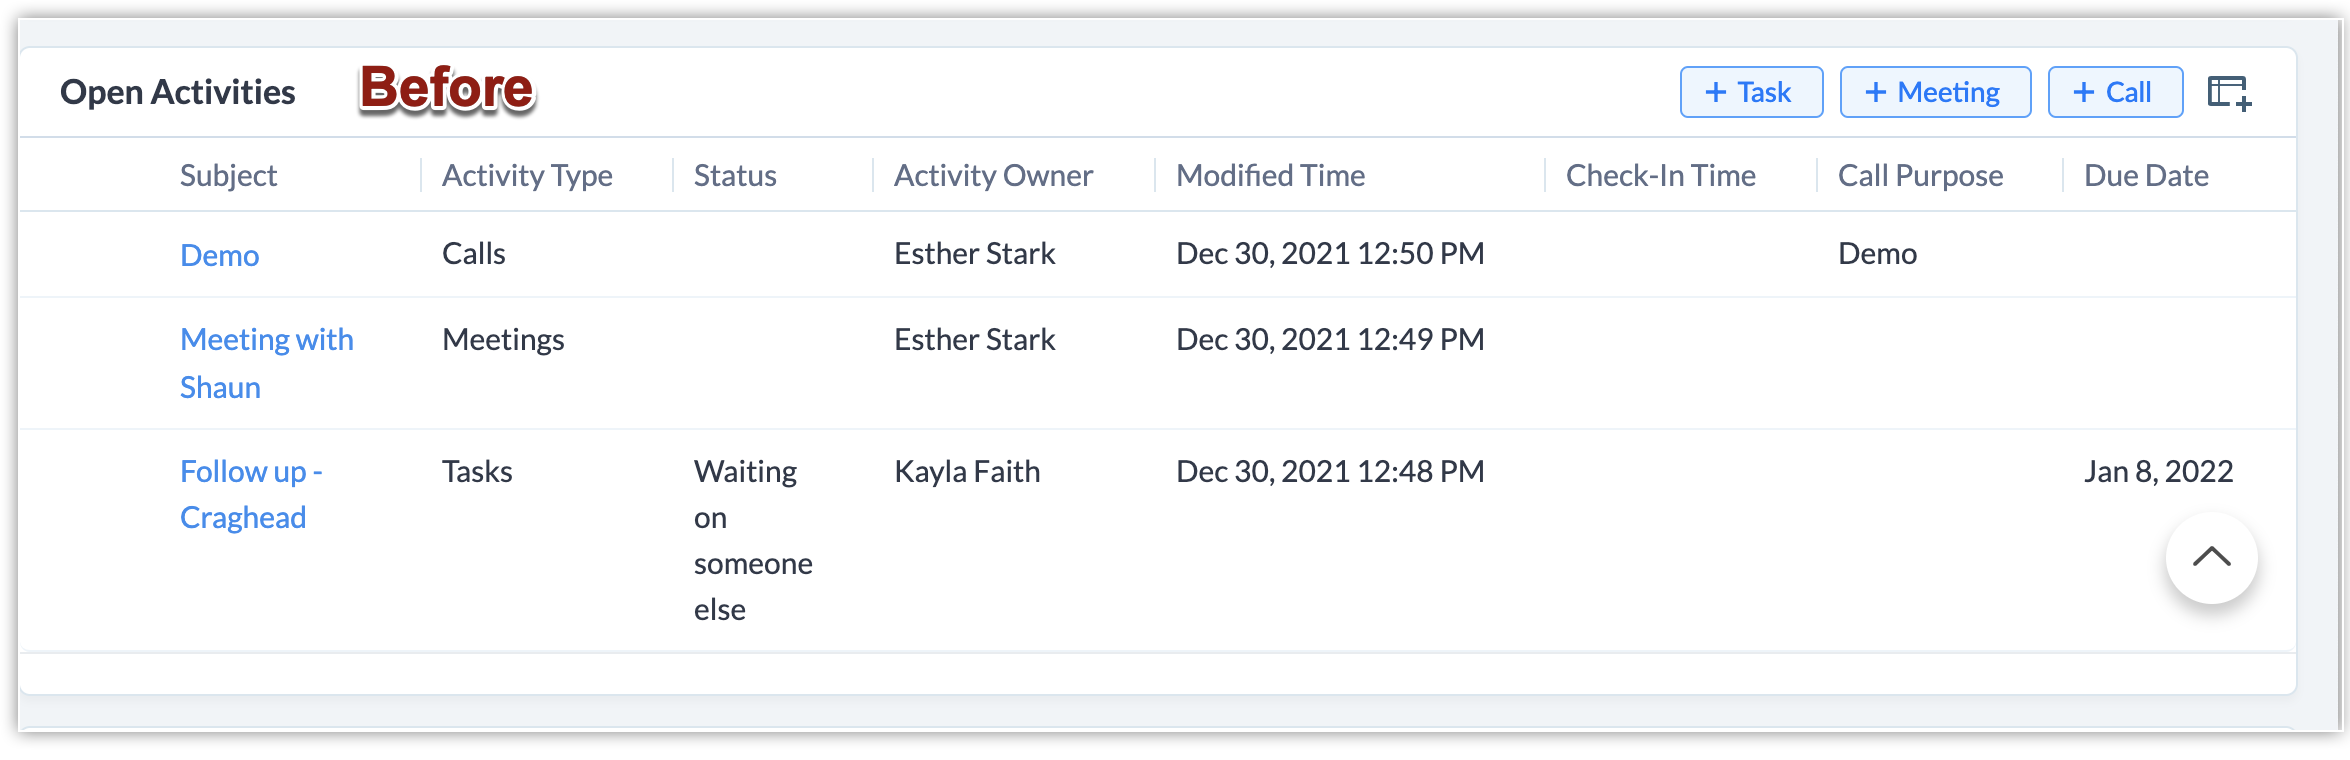
Task: Click the Jan 8, 2022 due date
Action: pos(2158,471)
